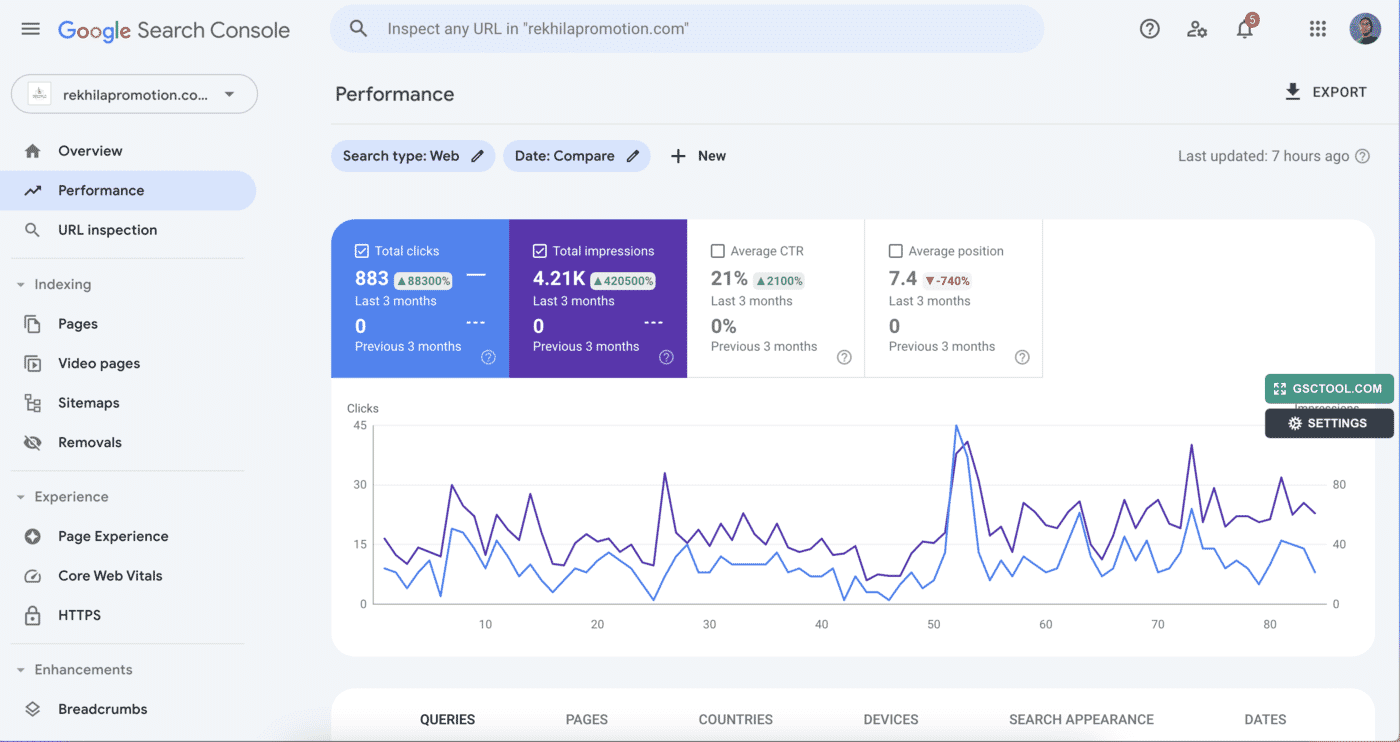The width and height of the screenshot is (1400, 742).
Task: Open Last updated help icon
Action: 1362,156
